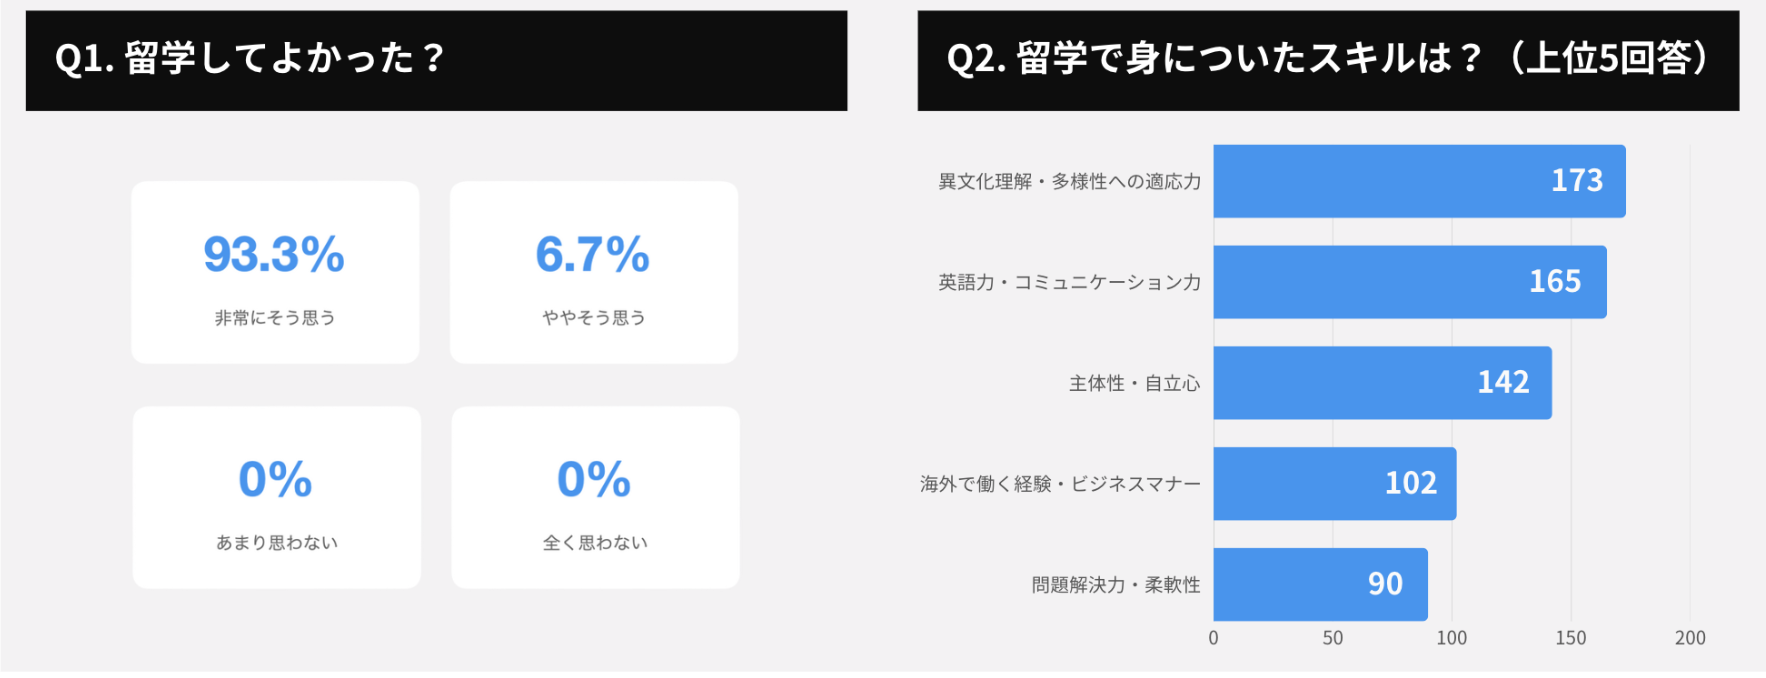Image resolution: width=1766 pixels, height=678 pixels.
Task: Click the bar showing 165
Action: tap(1410, 282)
